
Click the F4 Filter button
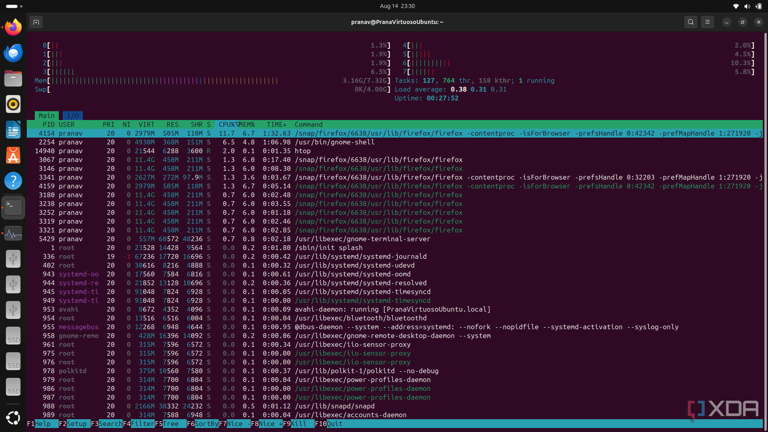tap(143, 424)
